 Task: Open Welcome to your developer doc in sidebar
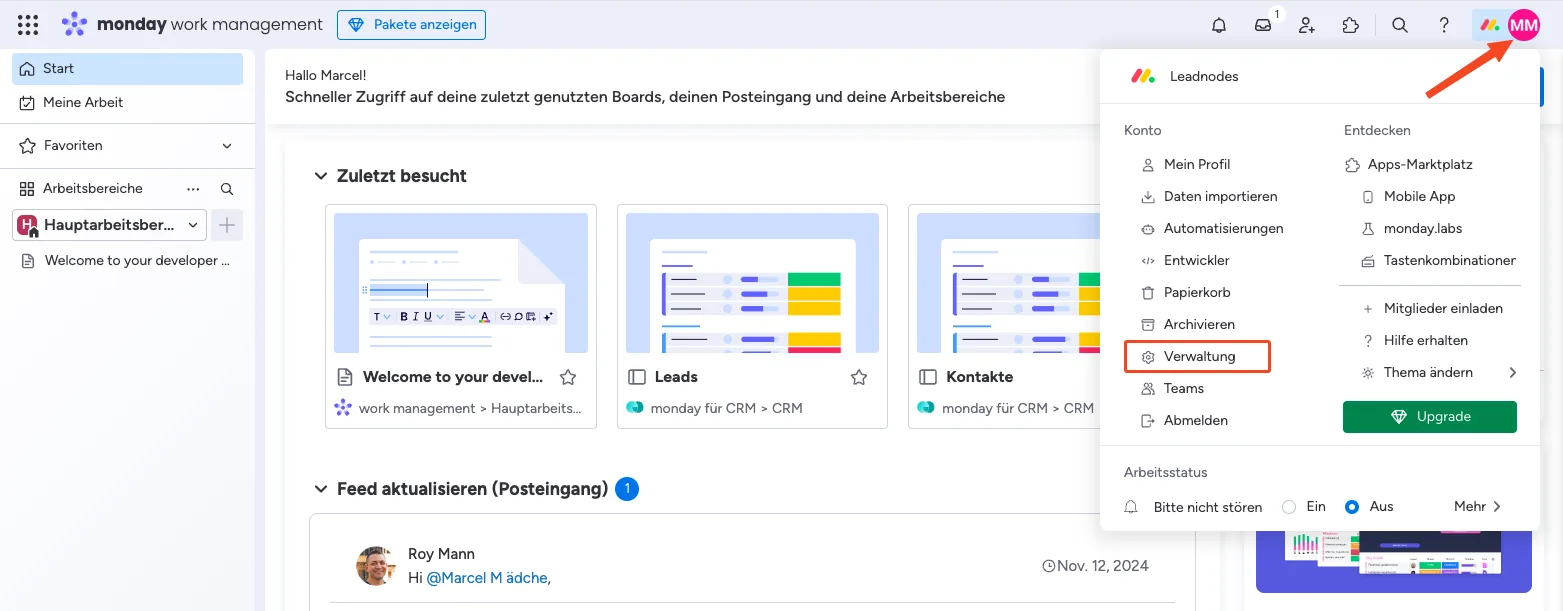pyautogui.click(x=127, y=260)
